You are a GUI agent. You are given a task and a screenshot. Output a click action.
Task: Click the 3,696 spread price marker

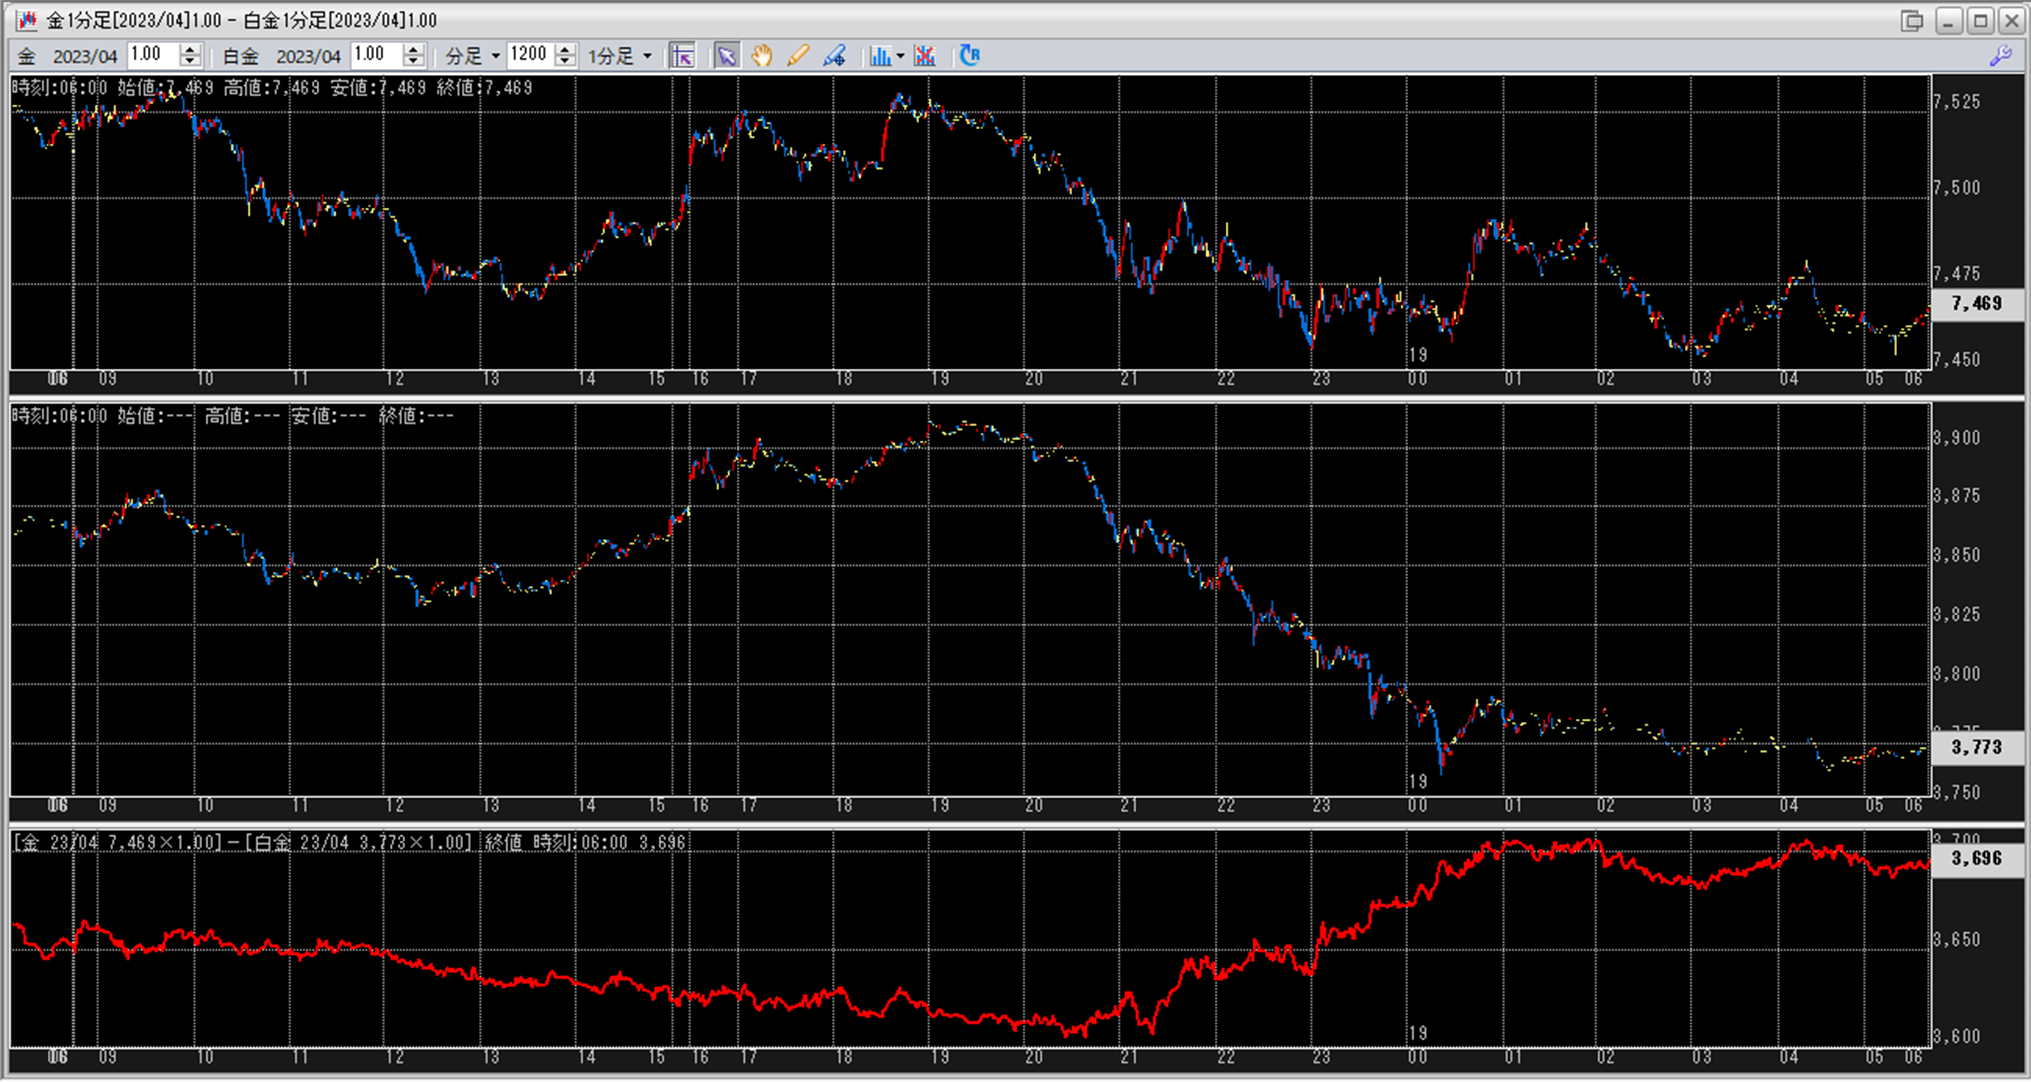(1976, 858)
